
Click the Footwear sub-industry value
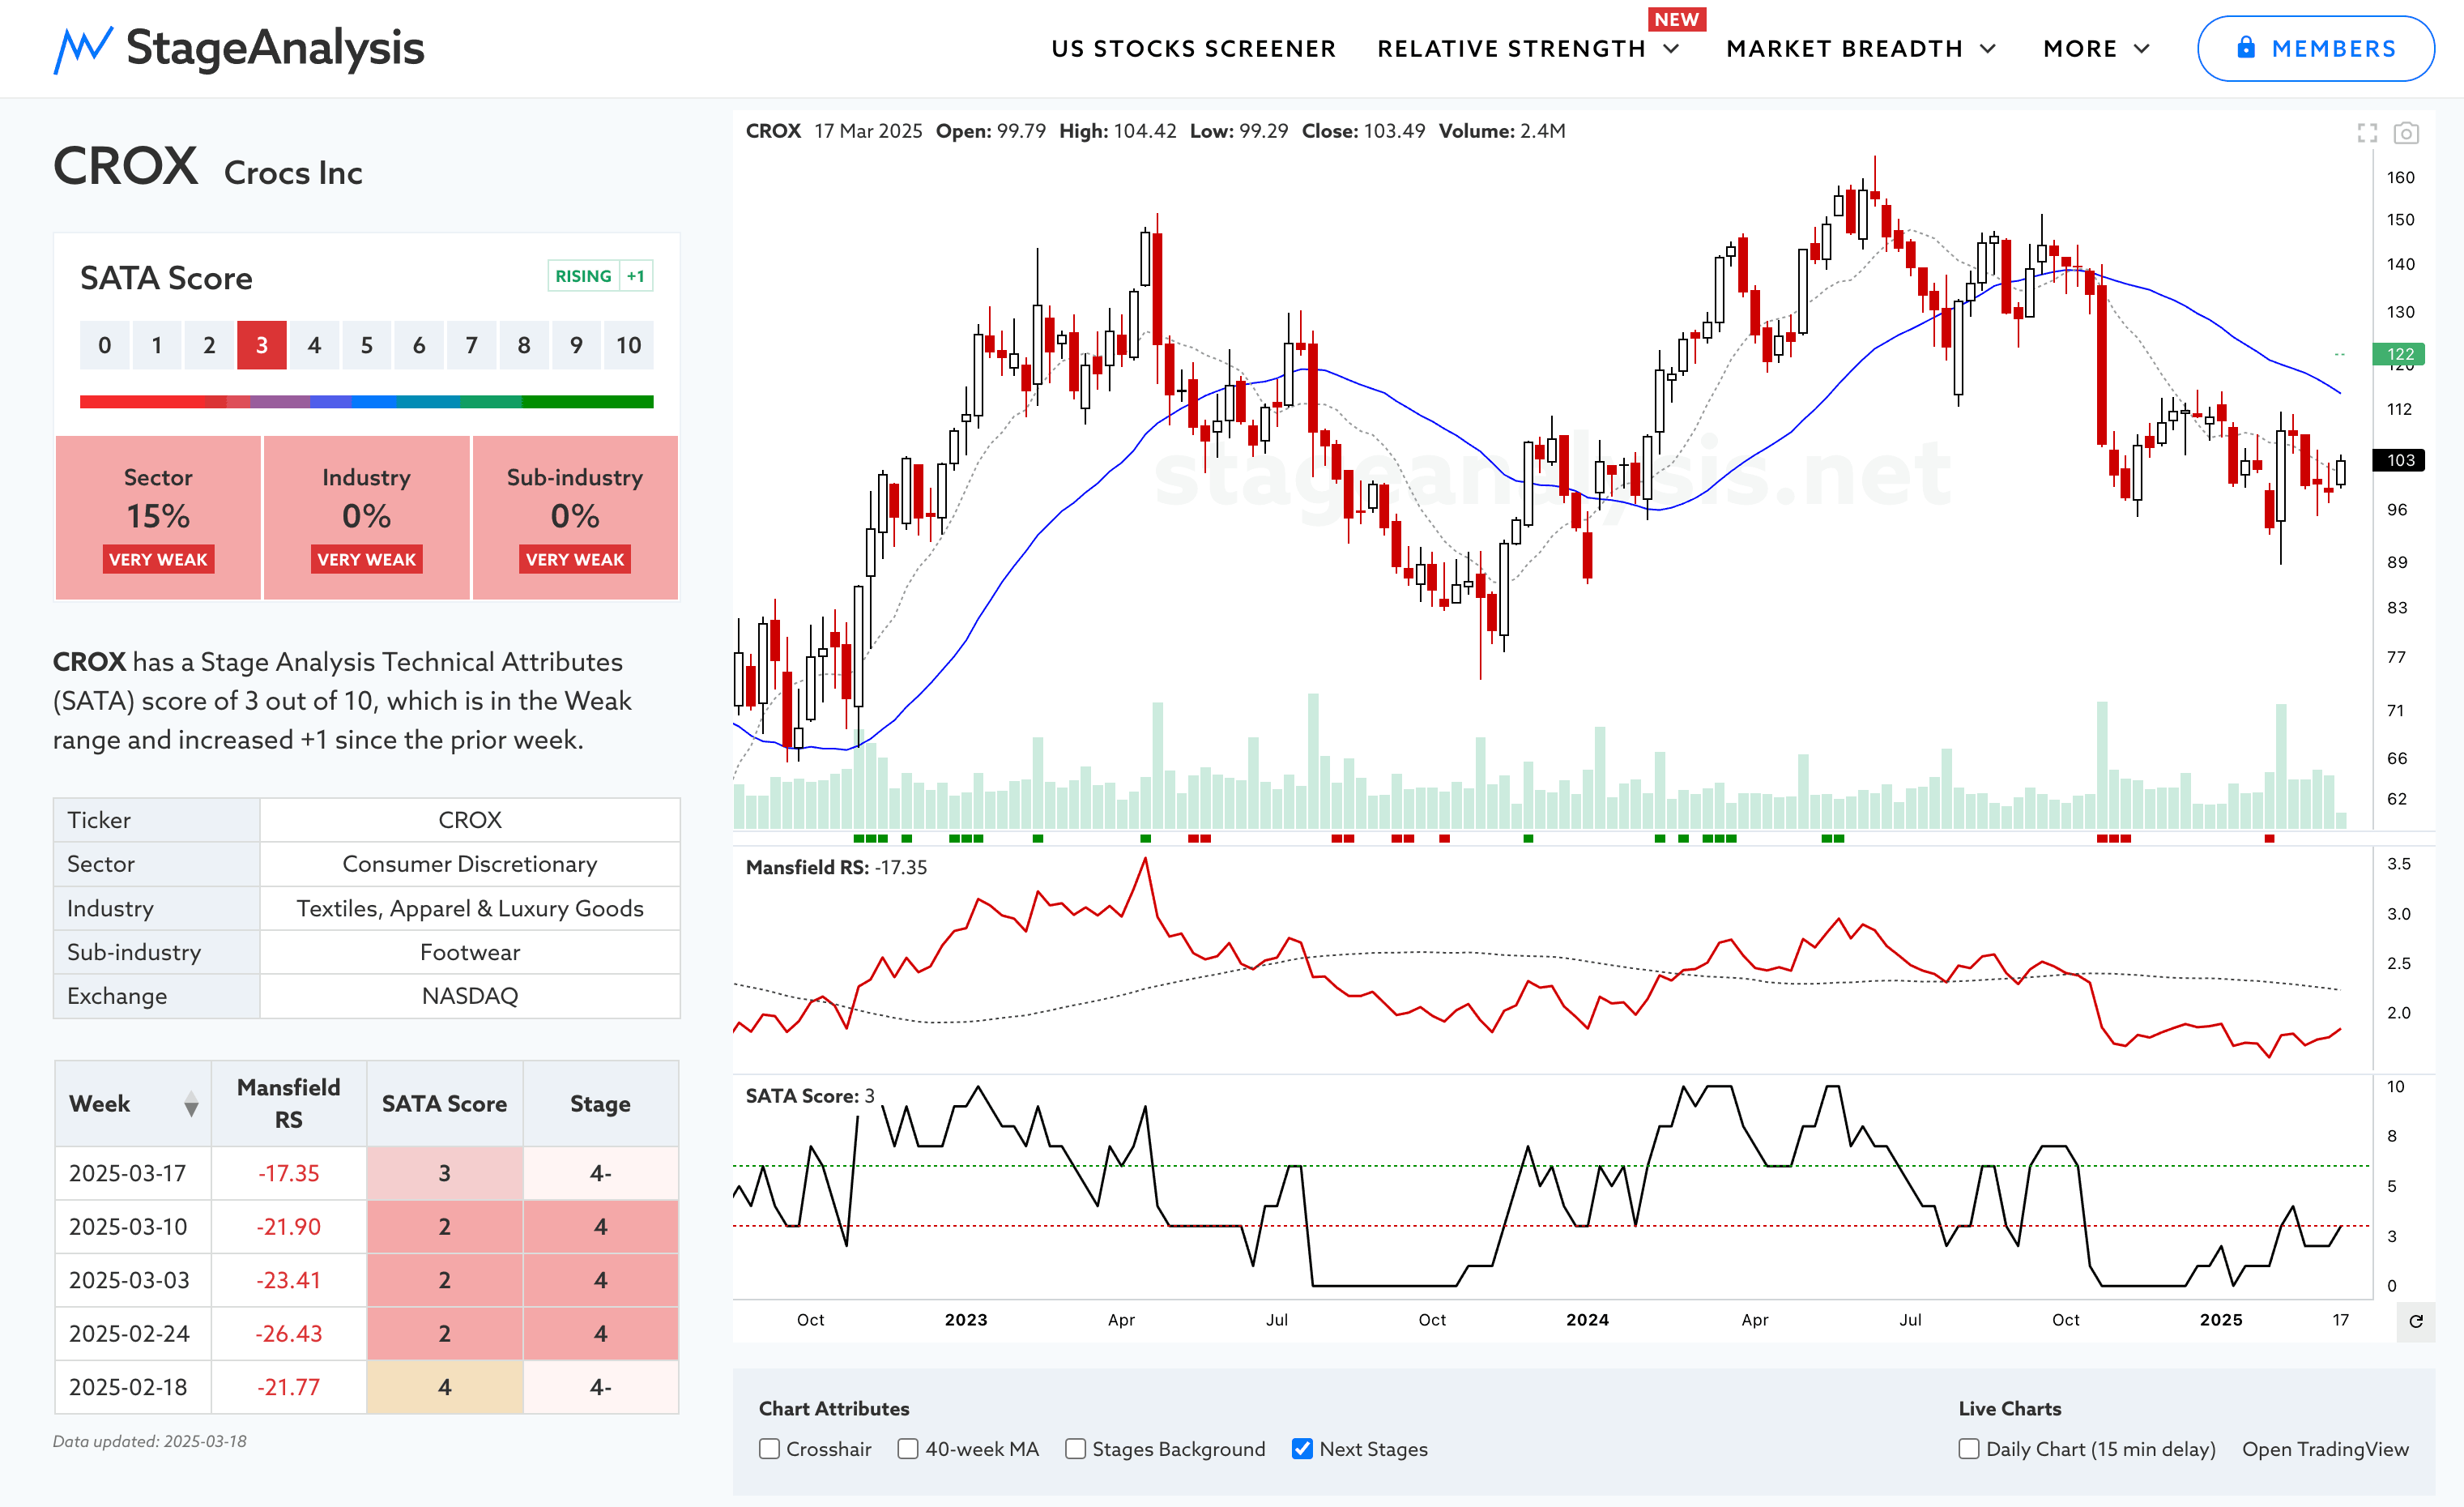coord(470,952)
